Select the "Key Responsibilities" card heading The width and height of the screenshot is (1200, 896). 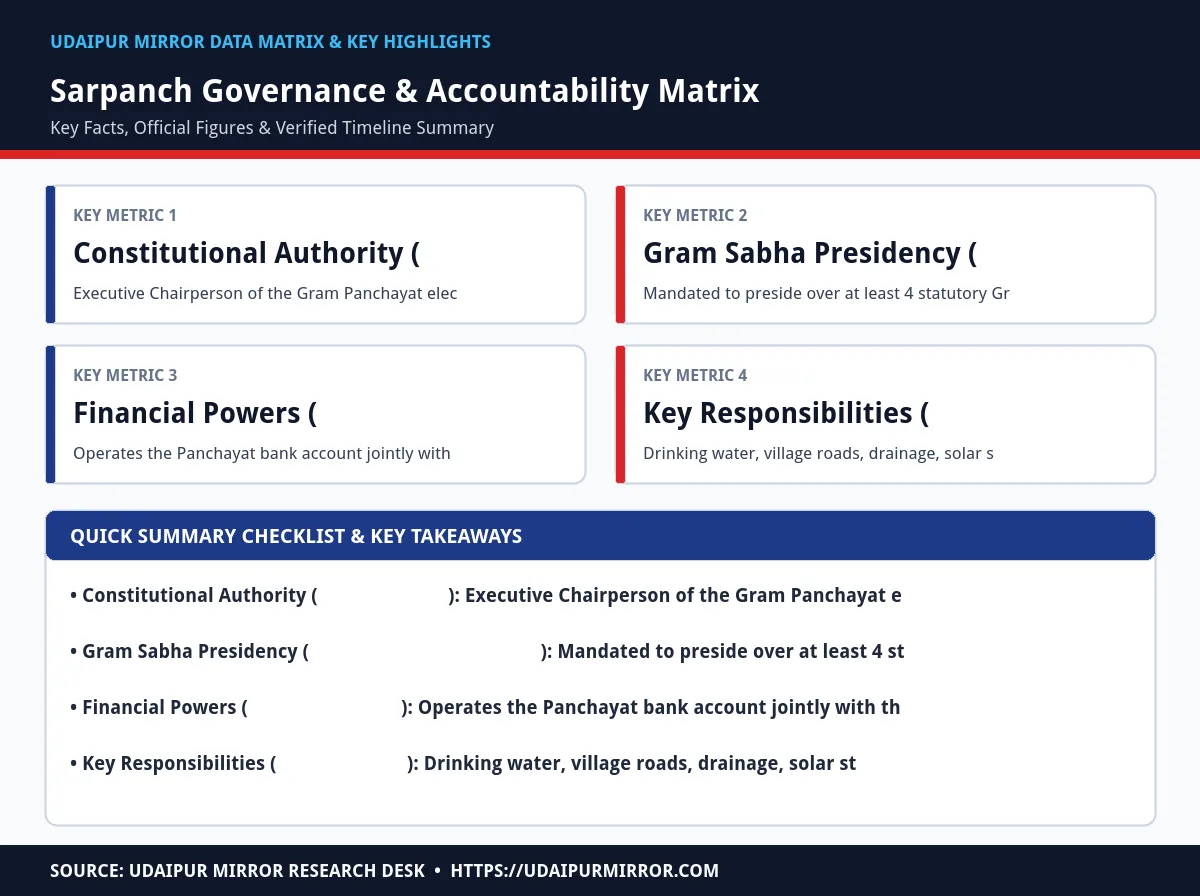tap(786, 413)
